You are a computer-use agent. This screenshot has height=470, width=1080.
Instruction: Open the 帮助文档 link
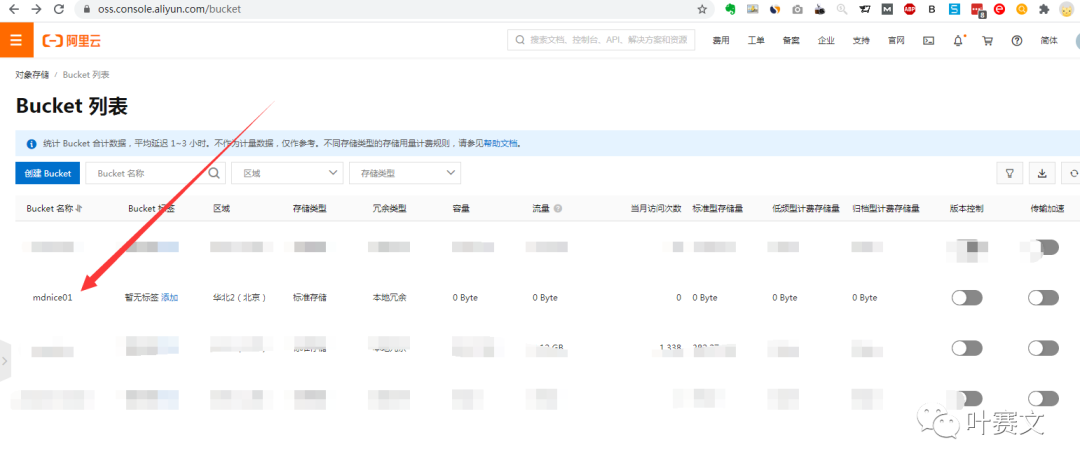tap(501, 144)
